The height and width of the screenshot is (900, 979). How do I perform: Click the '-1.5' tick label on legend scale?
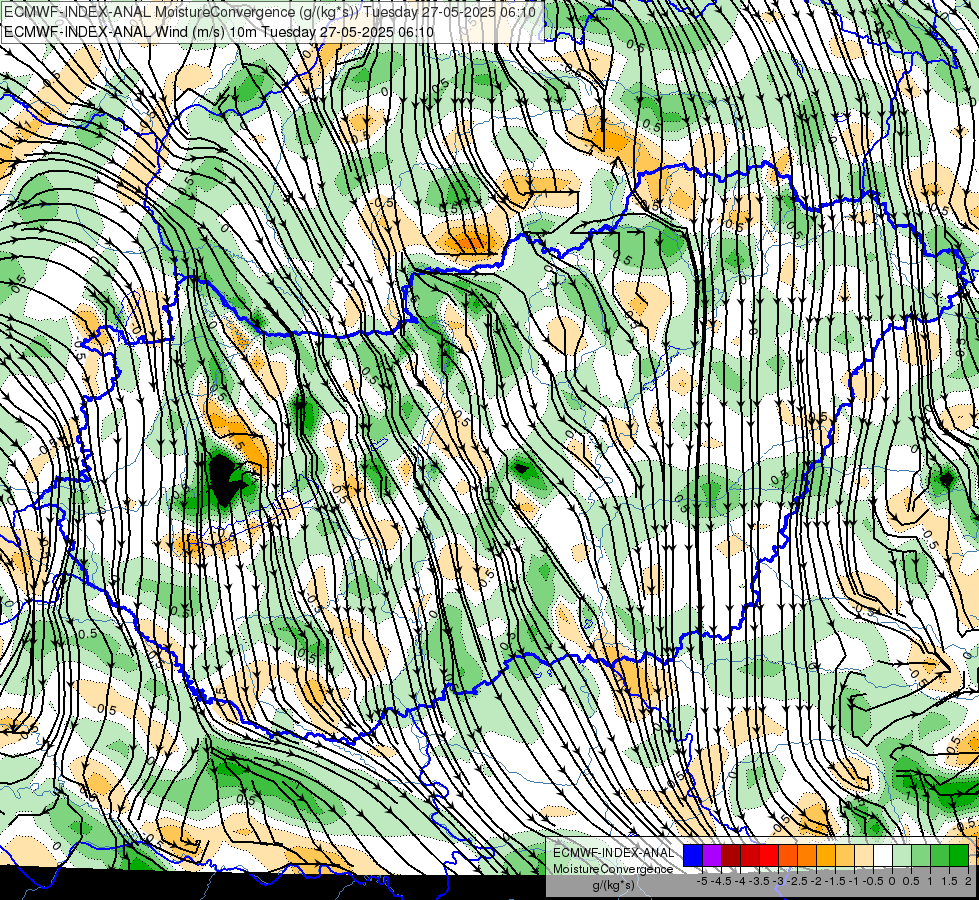coord(835,881)
